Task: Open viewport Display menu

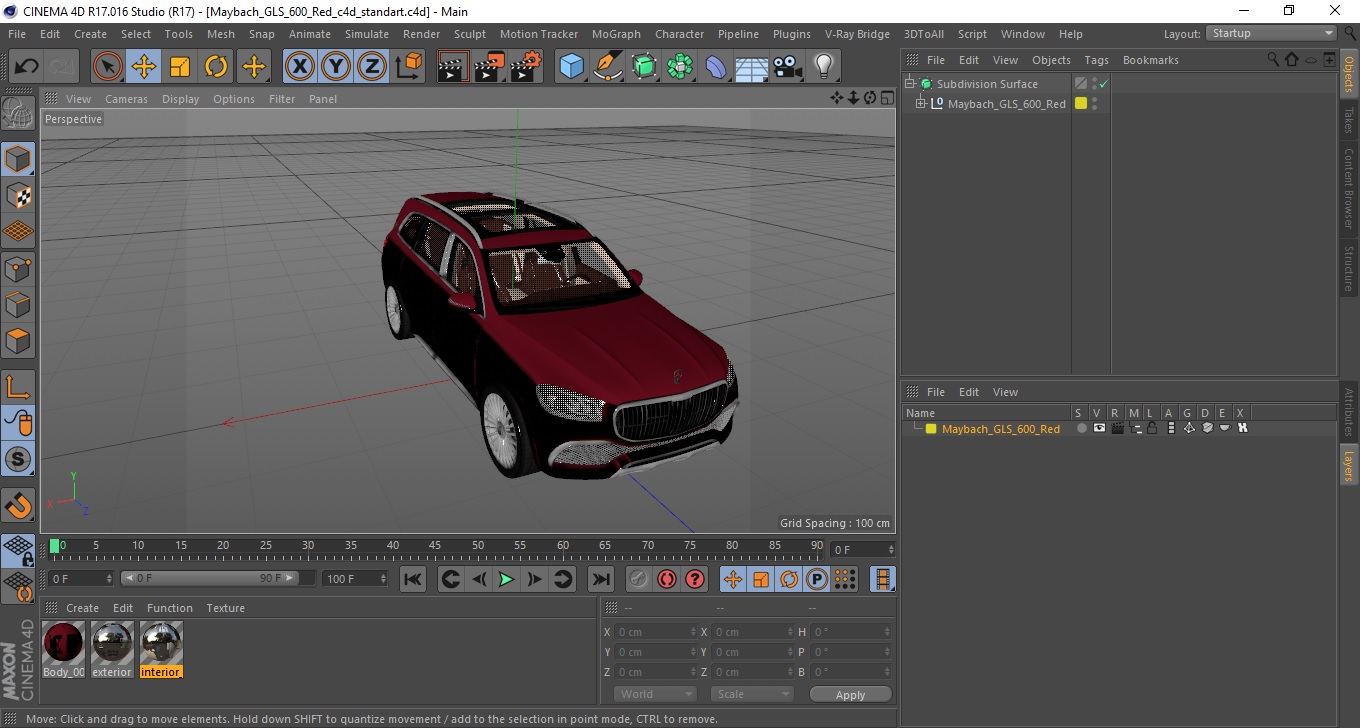Action: point(180,99)
